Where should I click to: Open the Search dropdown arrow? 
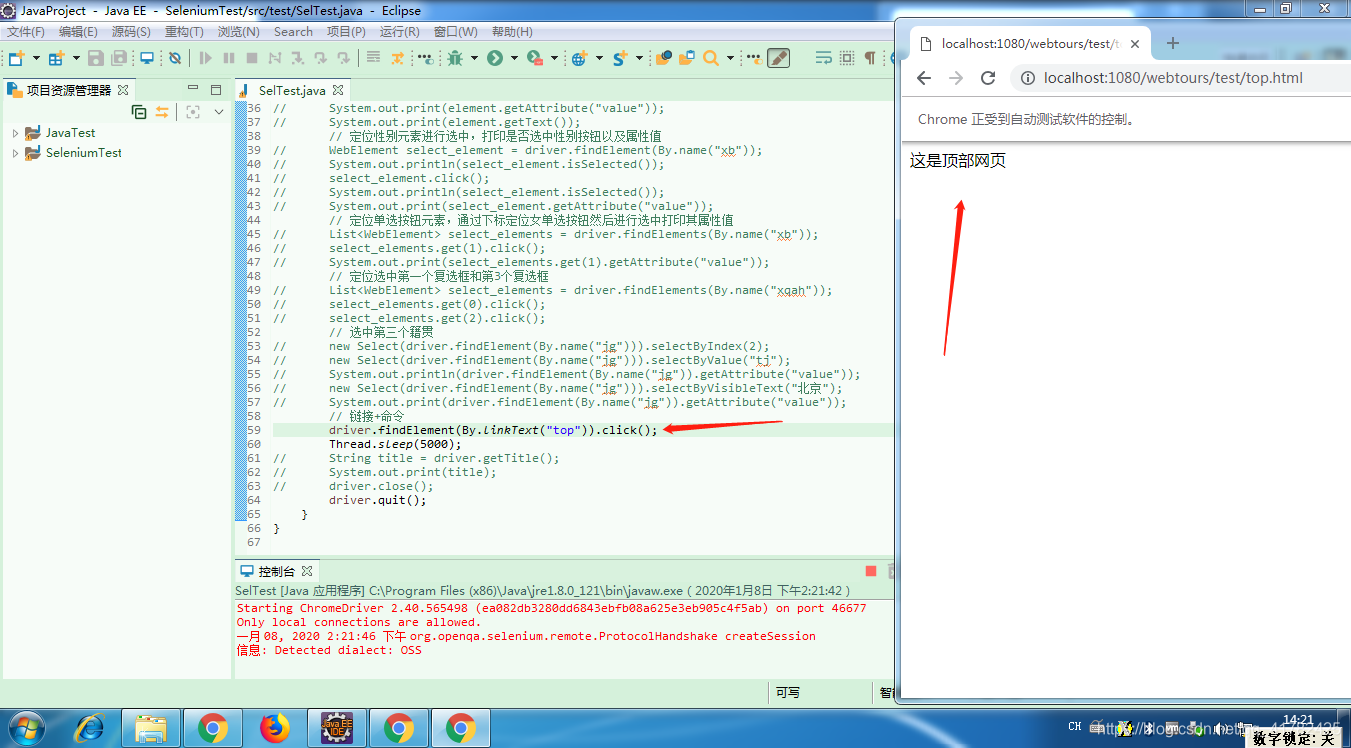click(730, 58)
